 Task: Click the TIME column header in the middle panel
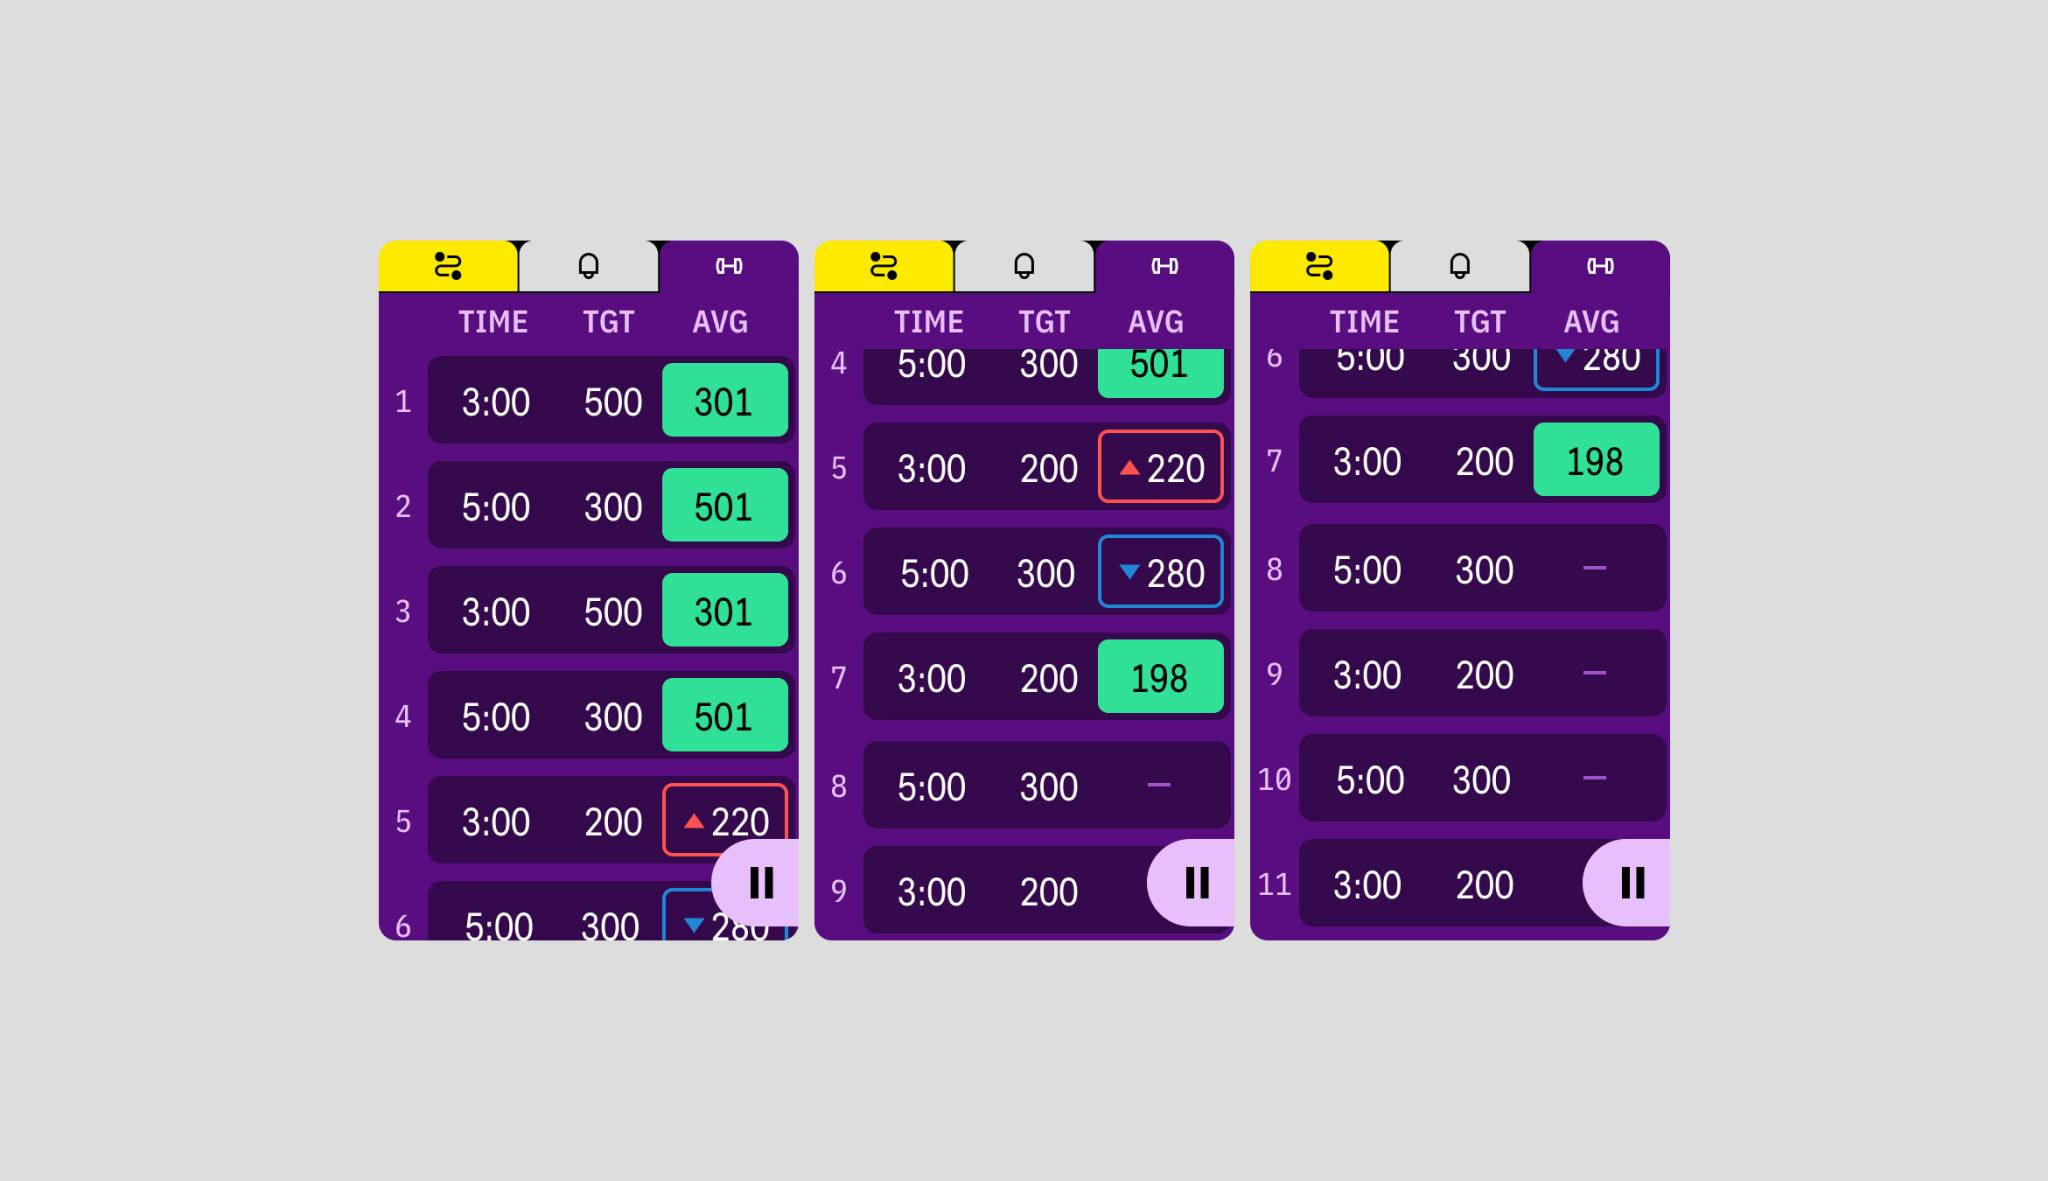929,322
